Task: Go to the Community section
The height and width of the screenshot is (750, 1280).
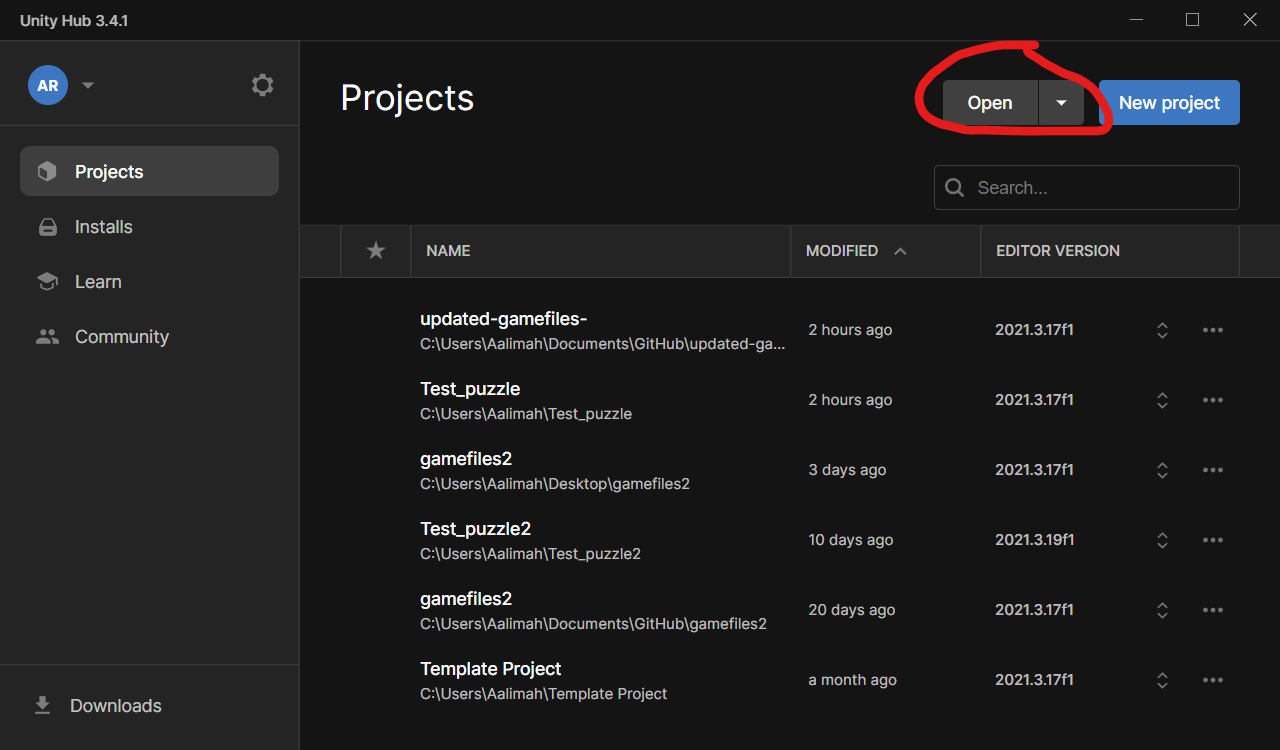Action: point(121,336)
